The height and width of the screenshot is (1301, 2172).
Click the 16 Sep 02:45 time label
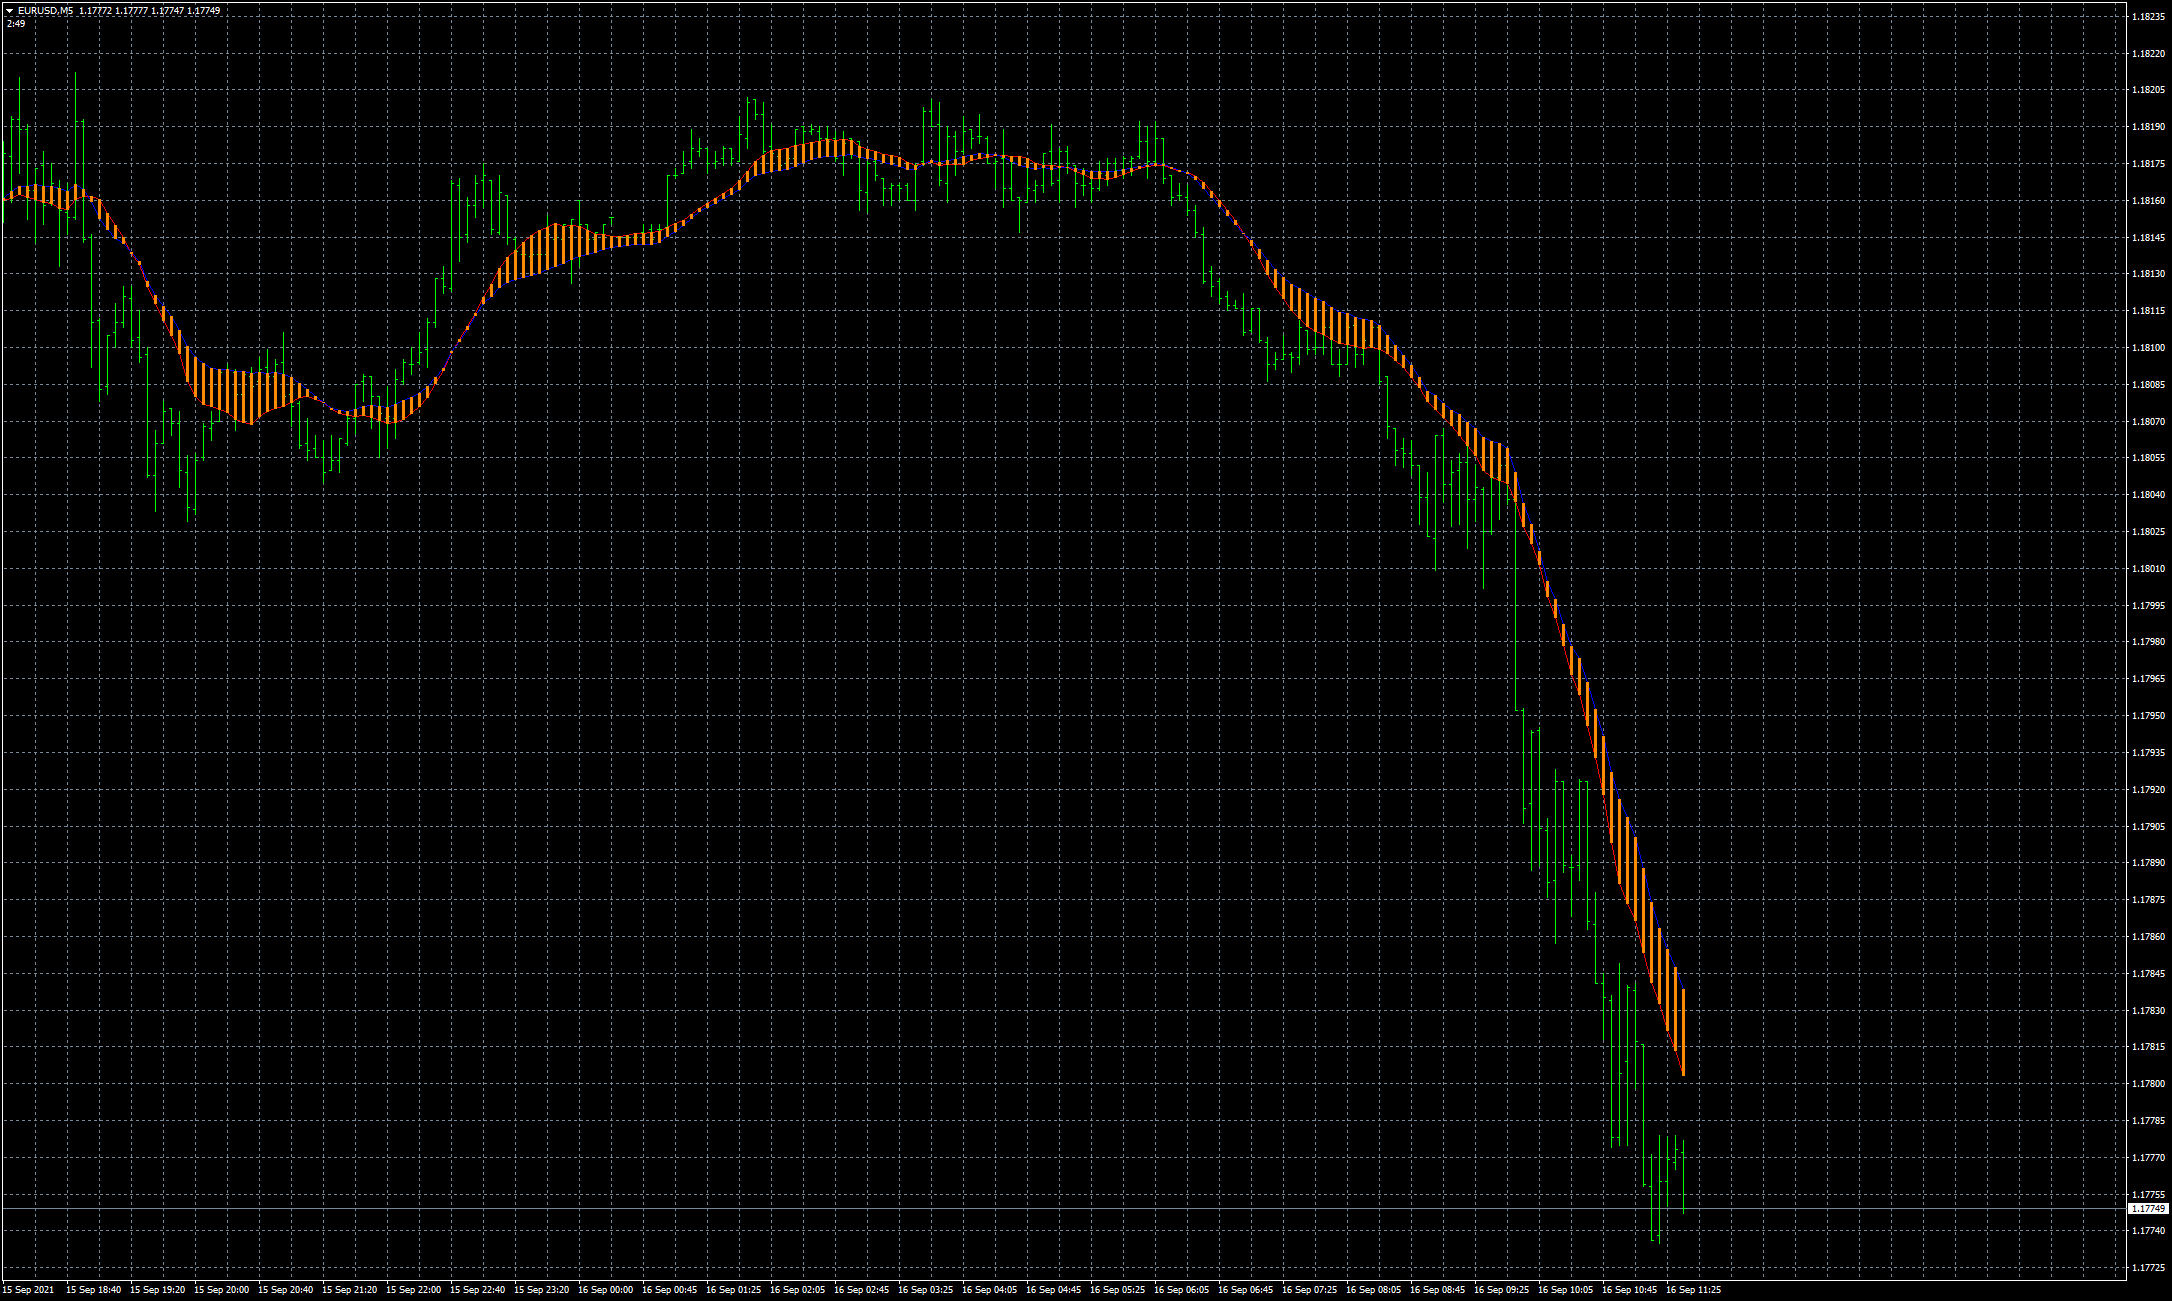tap(862, 1290)
